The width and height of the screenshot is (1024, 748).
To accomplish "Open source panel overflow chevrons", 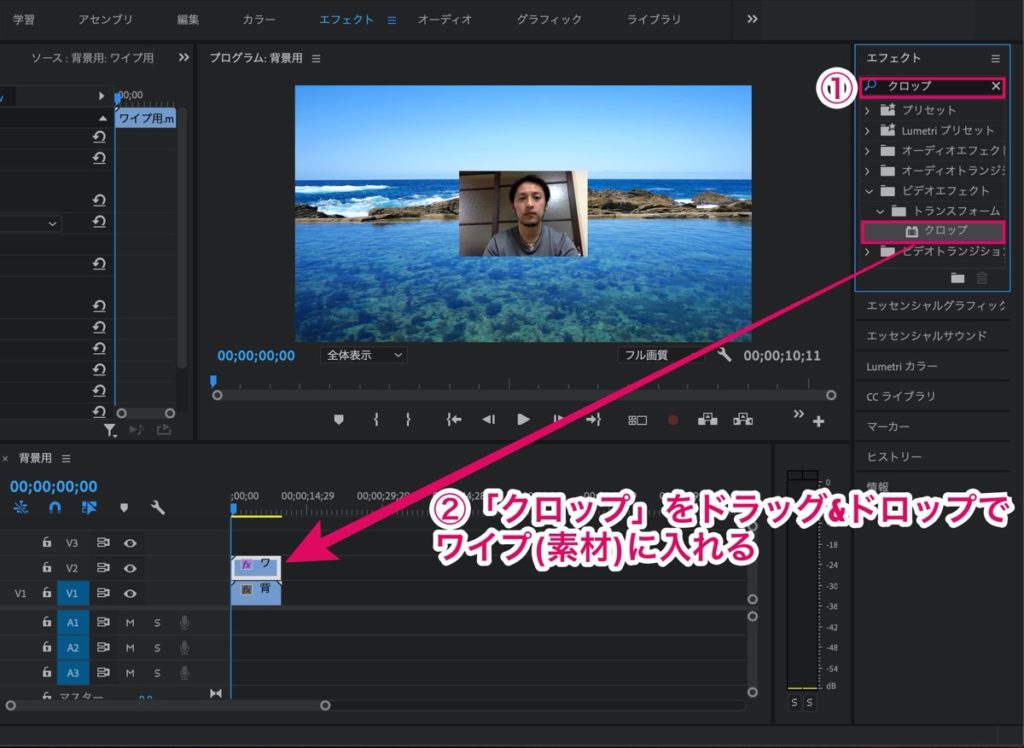I will tap(184, 57).
